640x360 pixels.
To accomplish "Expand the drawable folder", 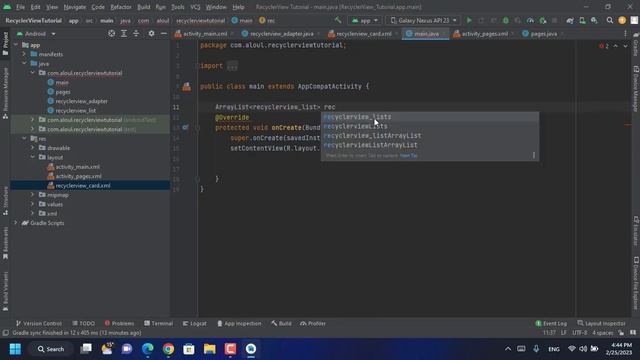I will coord(33,148).
